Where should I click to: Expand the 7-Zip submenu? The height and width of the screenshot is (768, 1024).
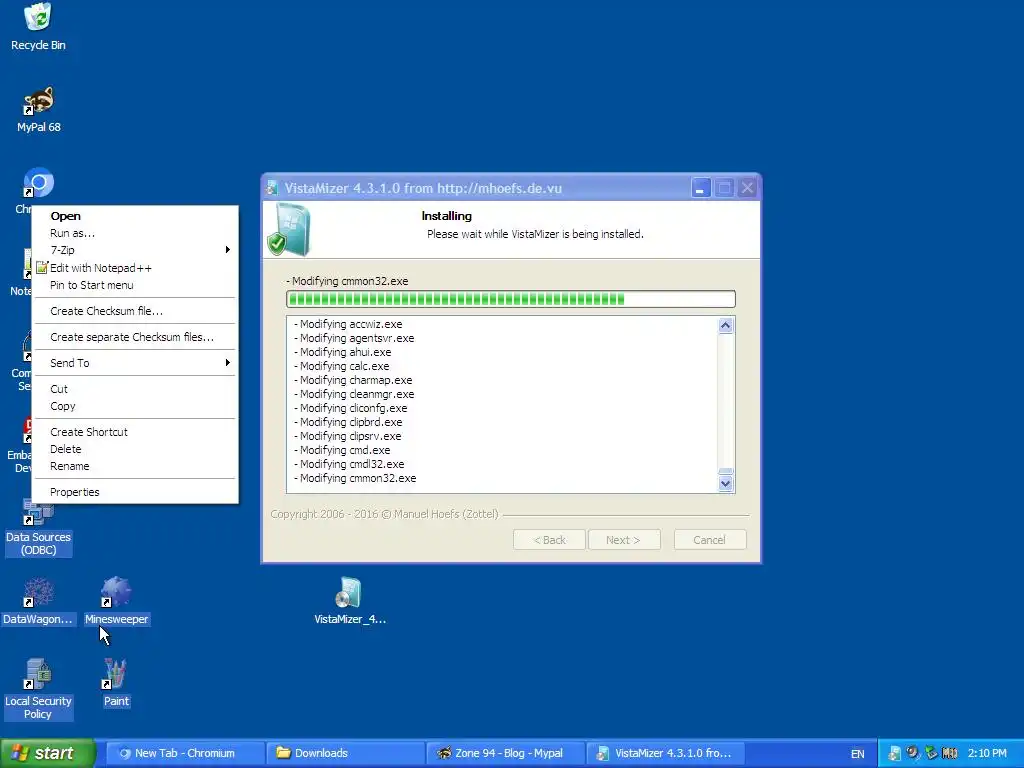click(135, 250)
